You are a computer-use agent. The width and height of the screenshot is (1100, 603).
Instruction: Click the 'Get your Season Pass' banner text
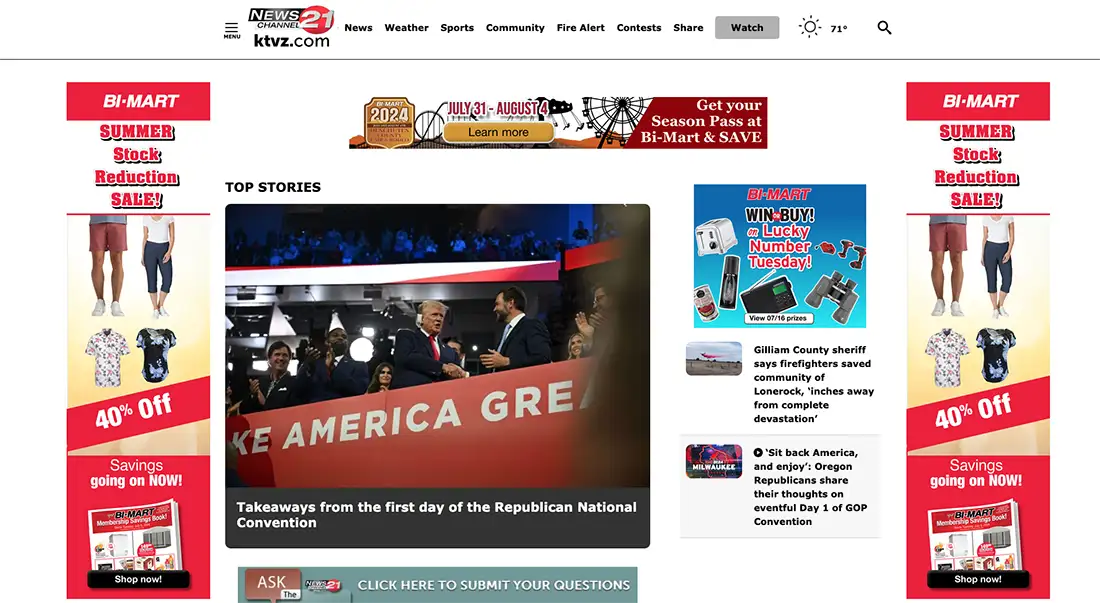702,121
